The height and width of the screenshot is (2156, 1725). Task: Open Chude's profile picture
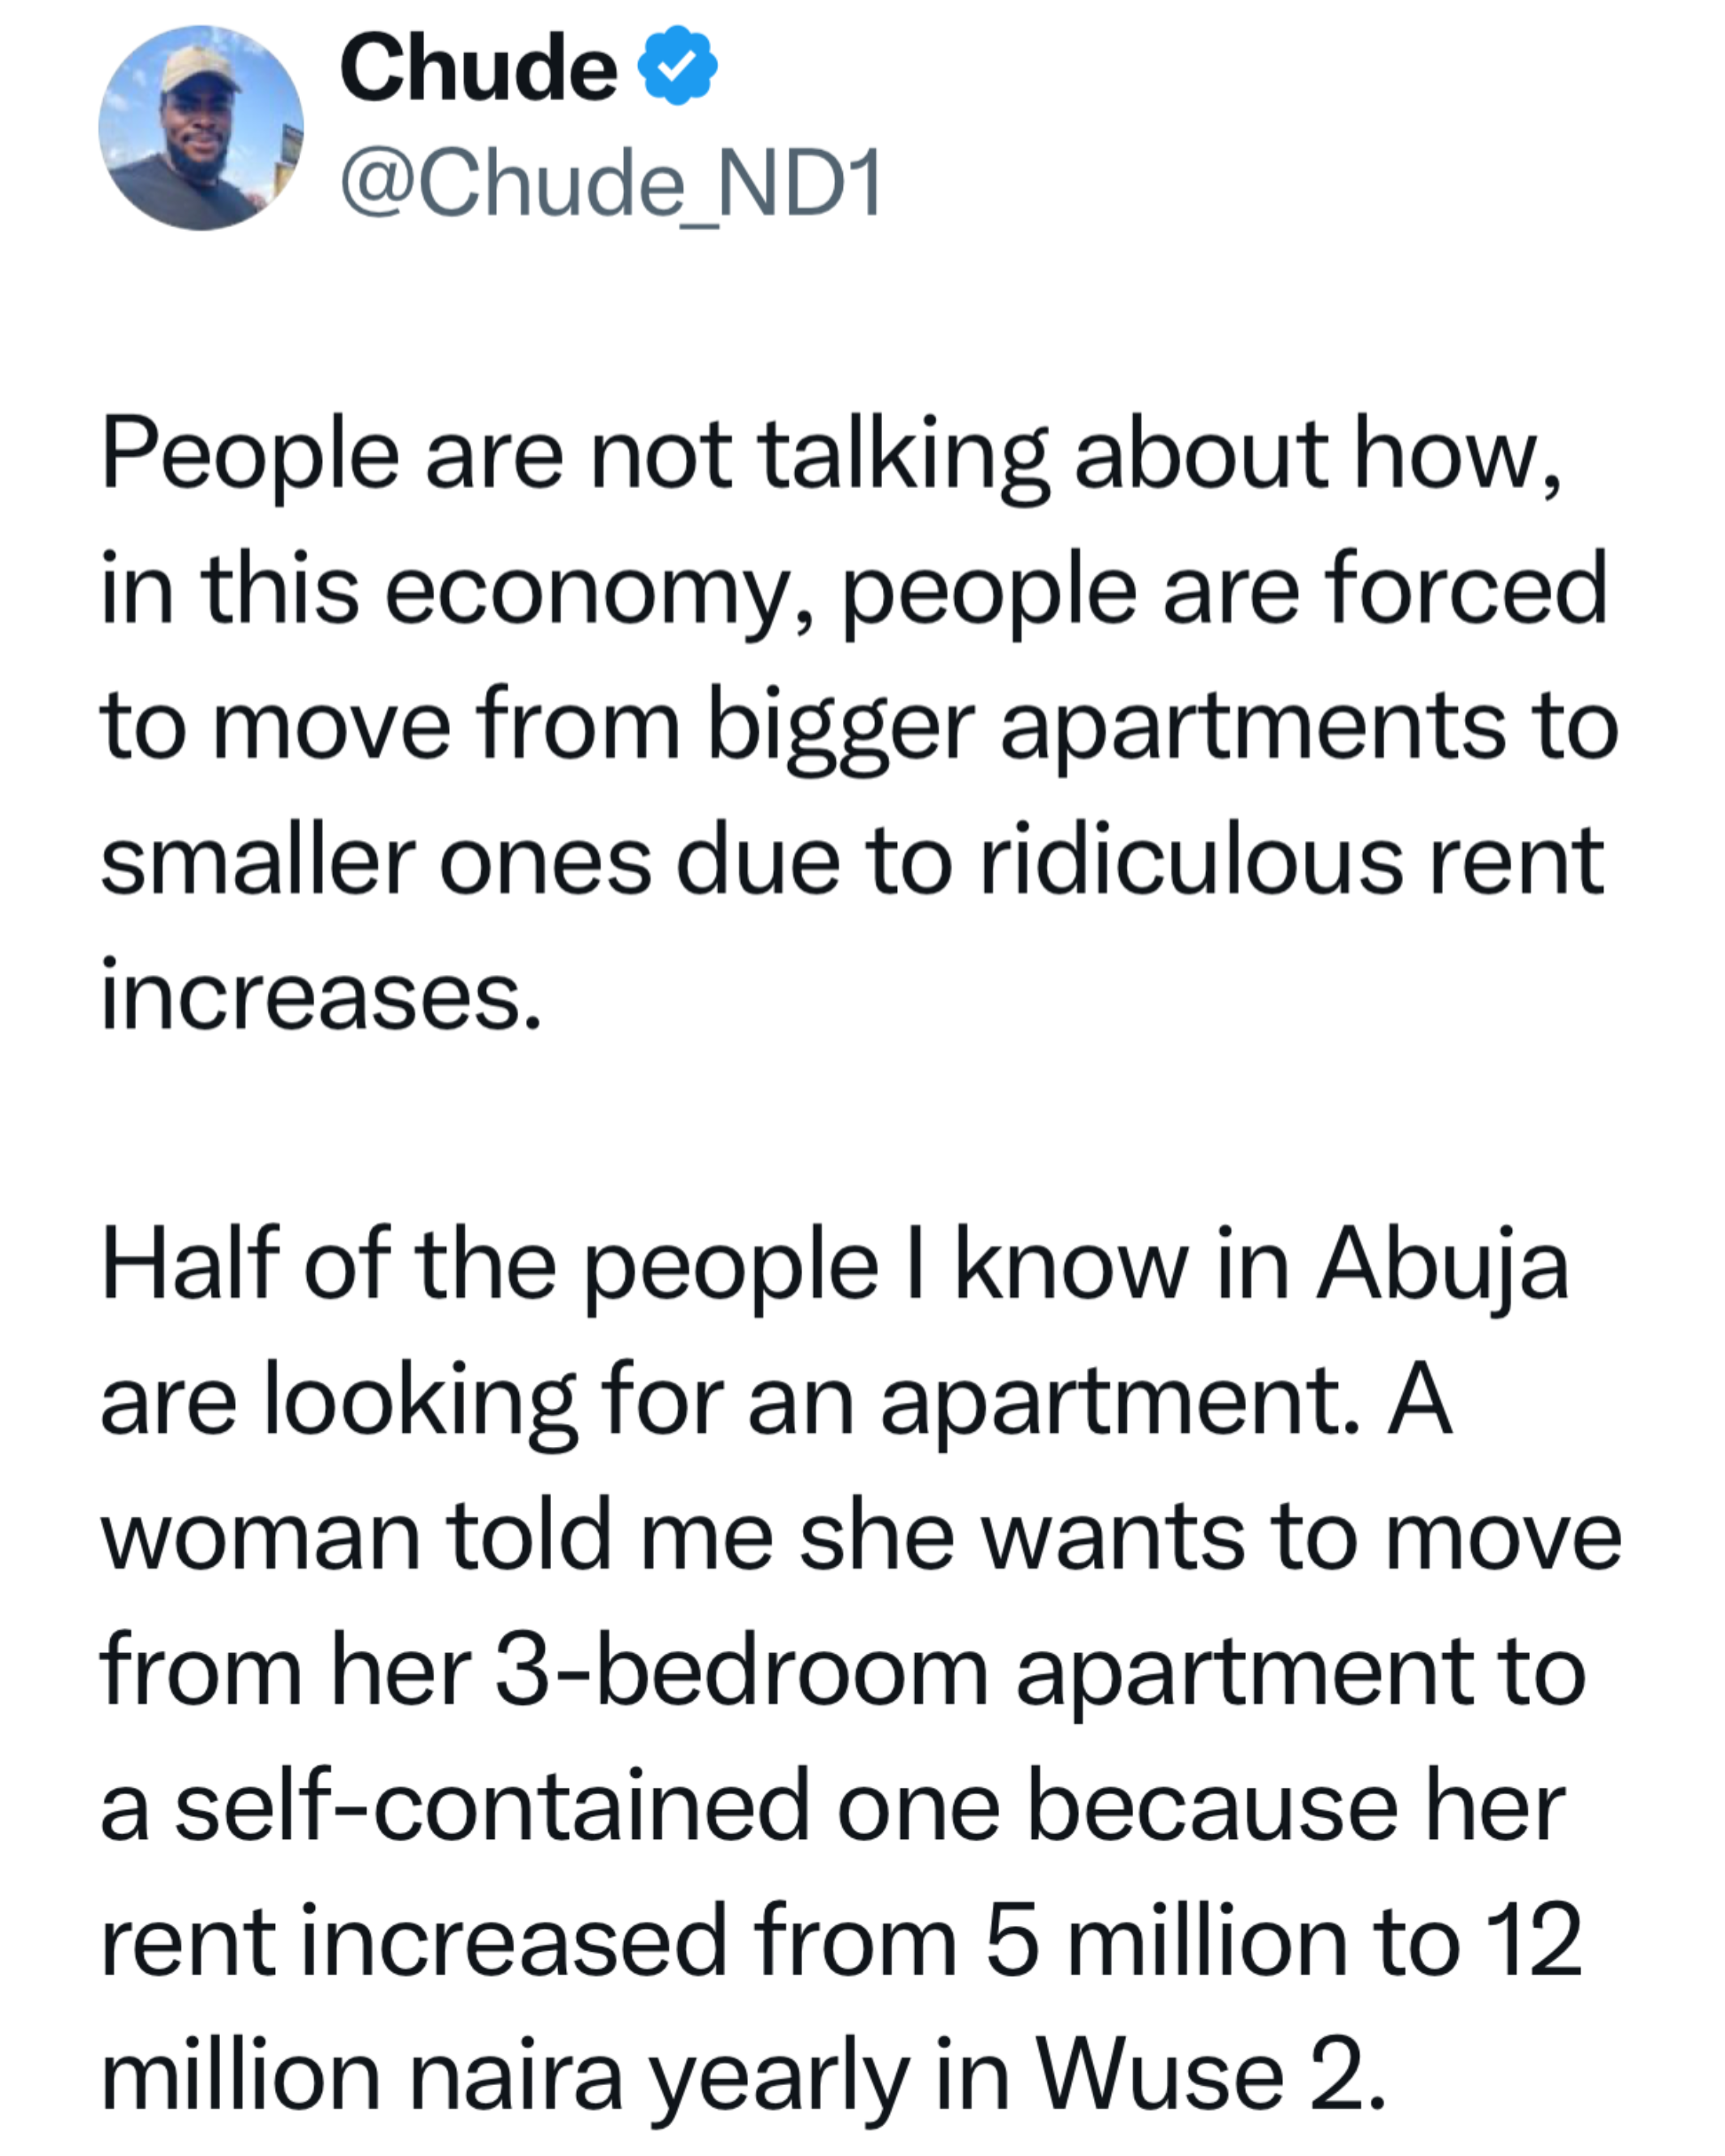[201, 128]
